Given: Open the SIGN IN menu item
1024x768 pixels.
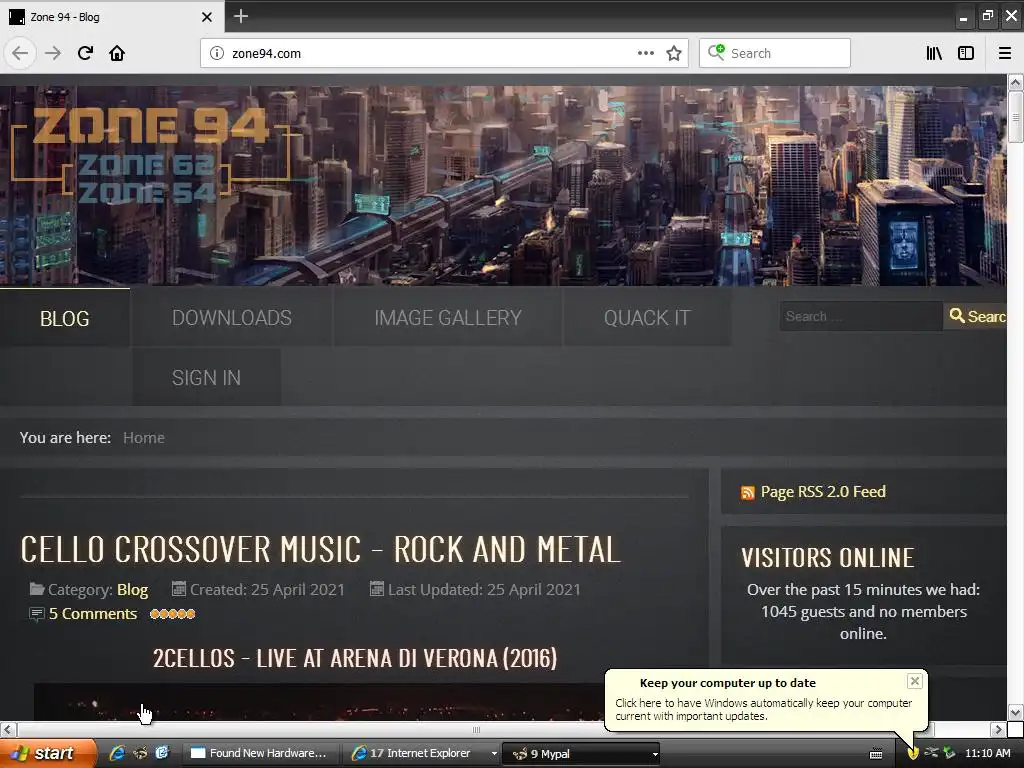Looking at the screenshot, I should 206,377.
